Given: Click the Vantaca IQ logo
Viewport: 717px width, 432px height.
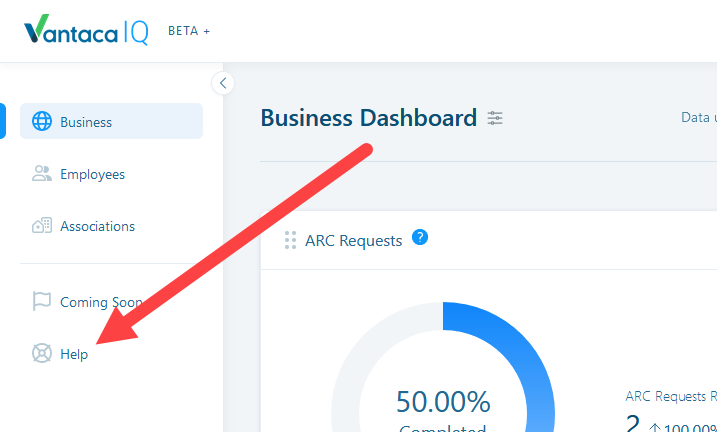Looking at the screenshot, I should [86, 30].
